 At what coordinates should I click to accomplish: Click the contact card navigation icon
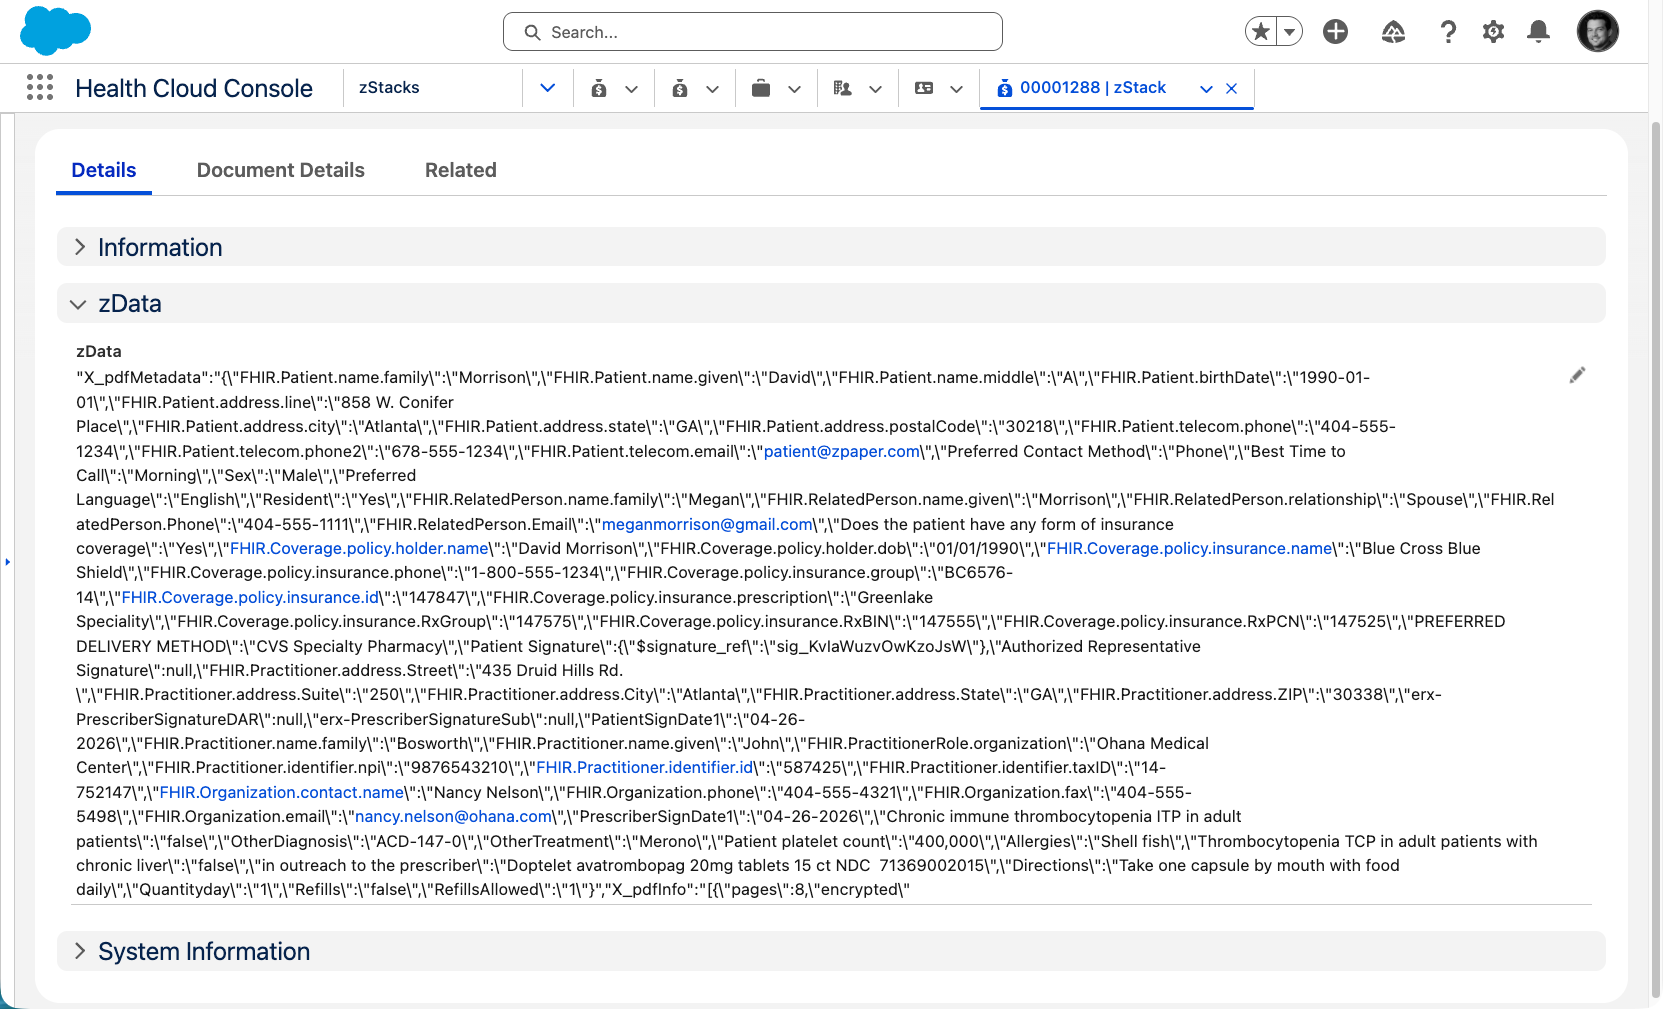pos(924,89)
